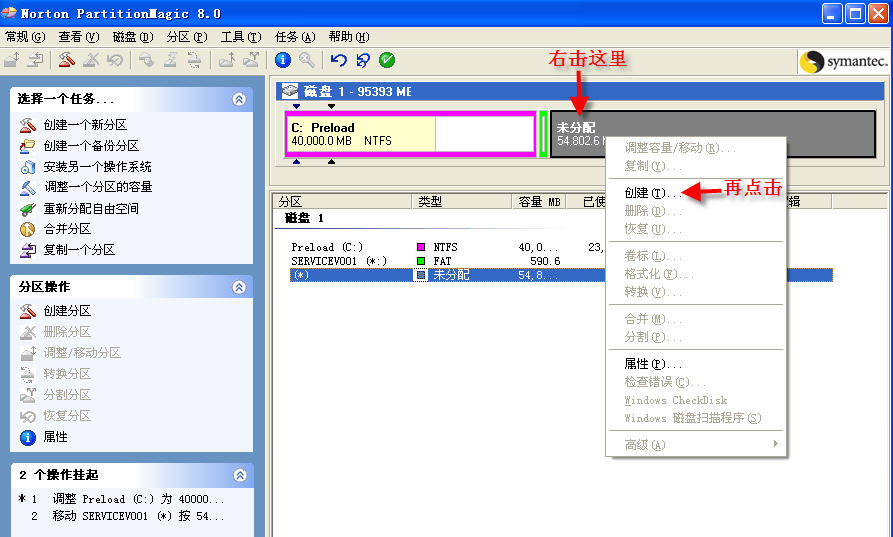Click 安装另一个操作系统 task link
The height and width of the screenshot is (537, 893).
click(97, 167)
